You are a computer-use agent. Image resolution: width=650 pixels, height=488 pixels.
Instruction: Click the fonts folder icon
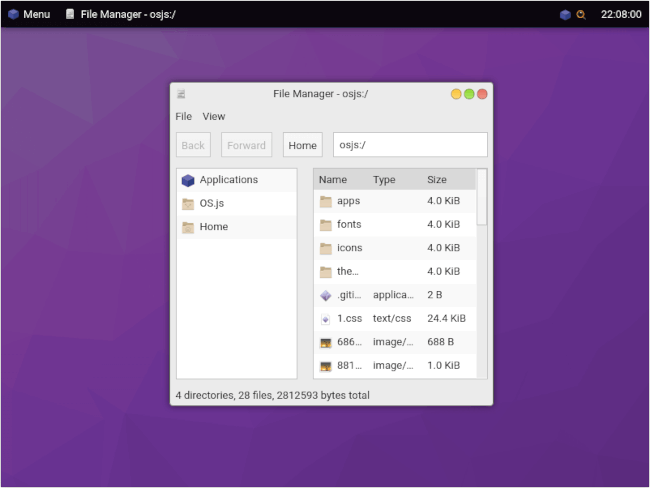pos(325,225)
